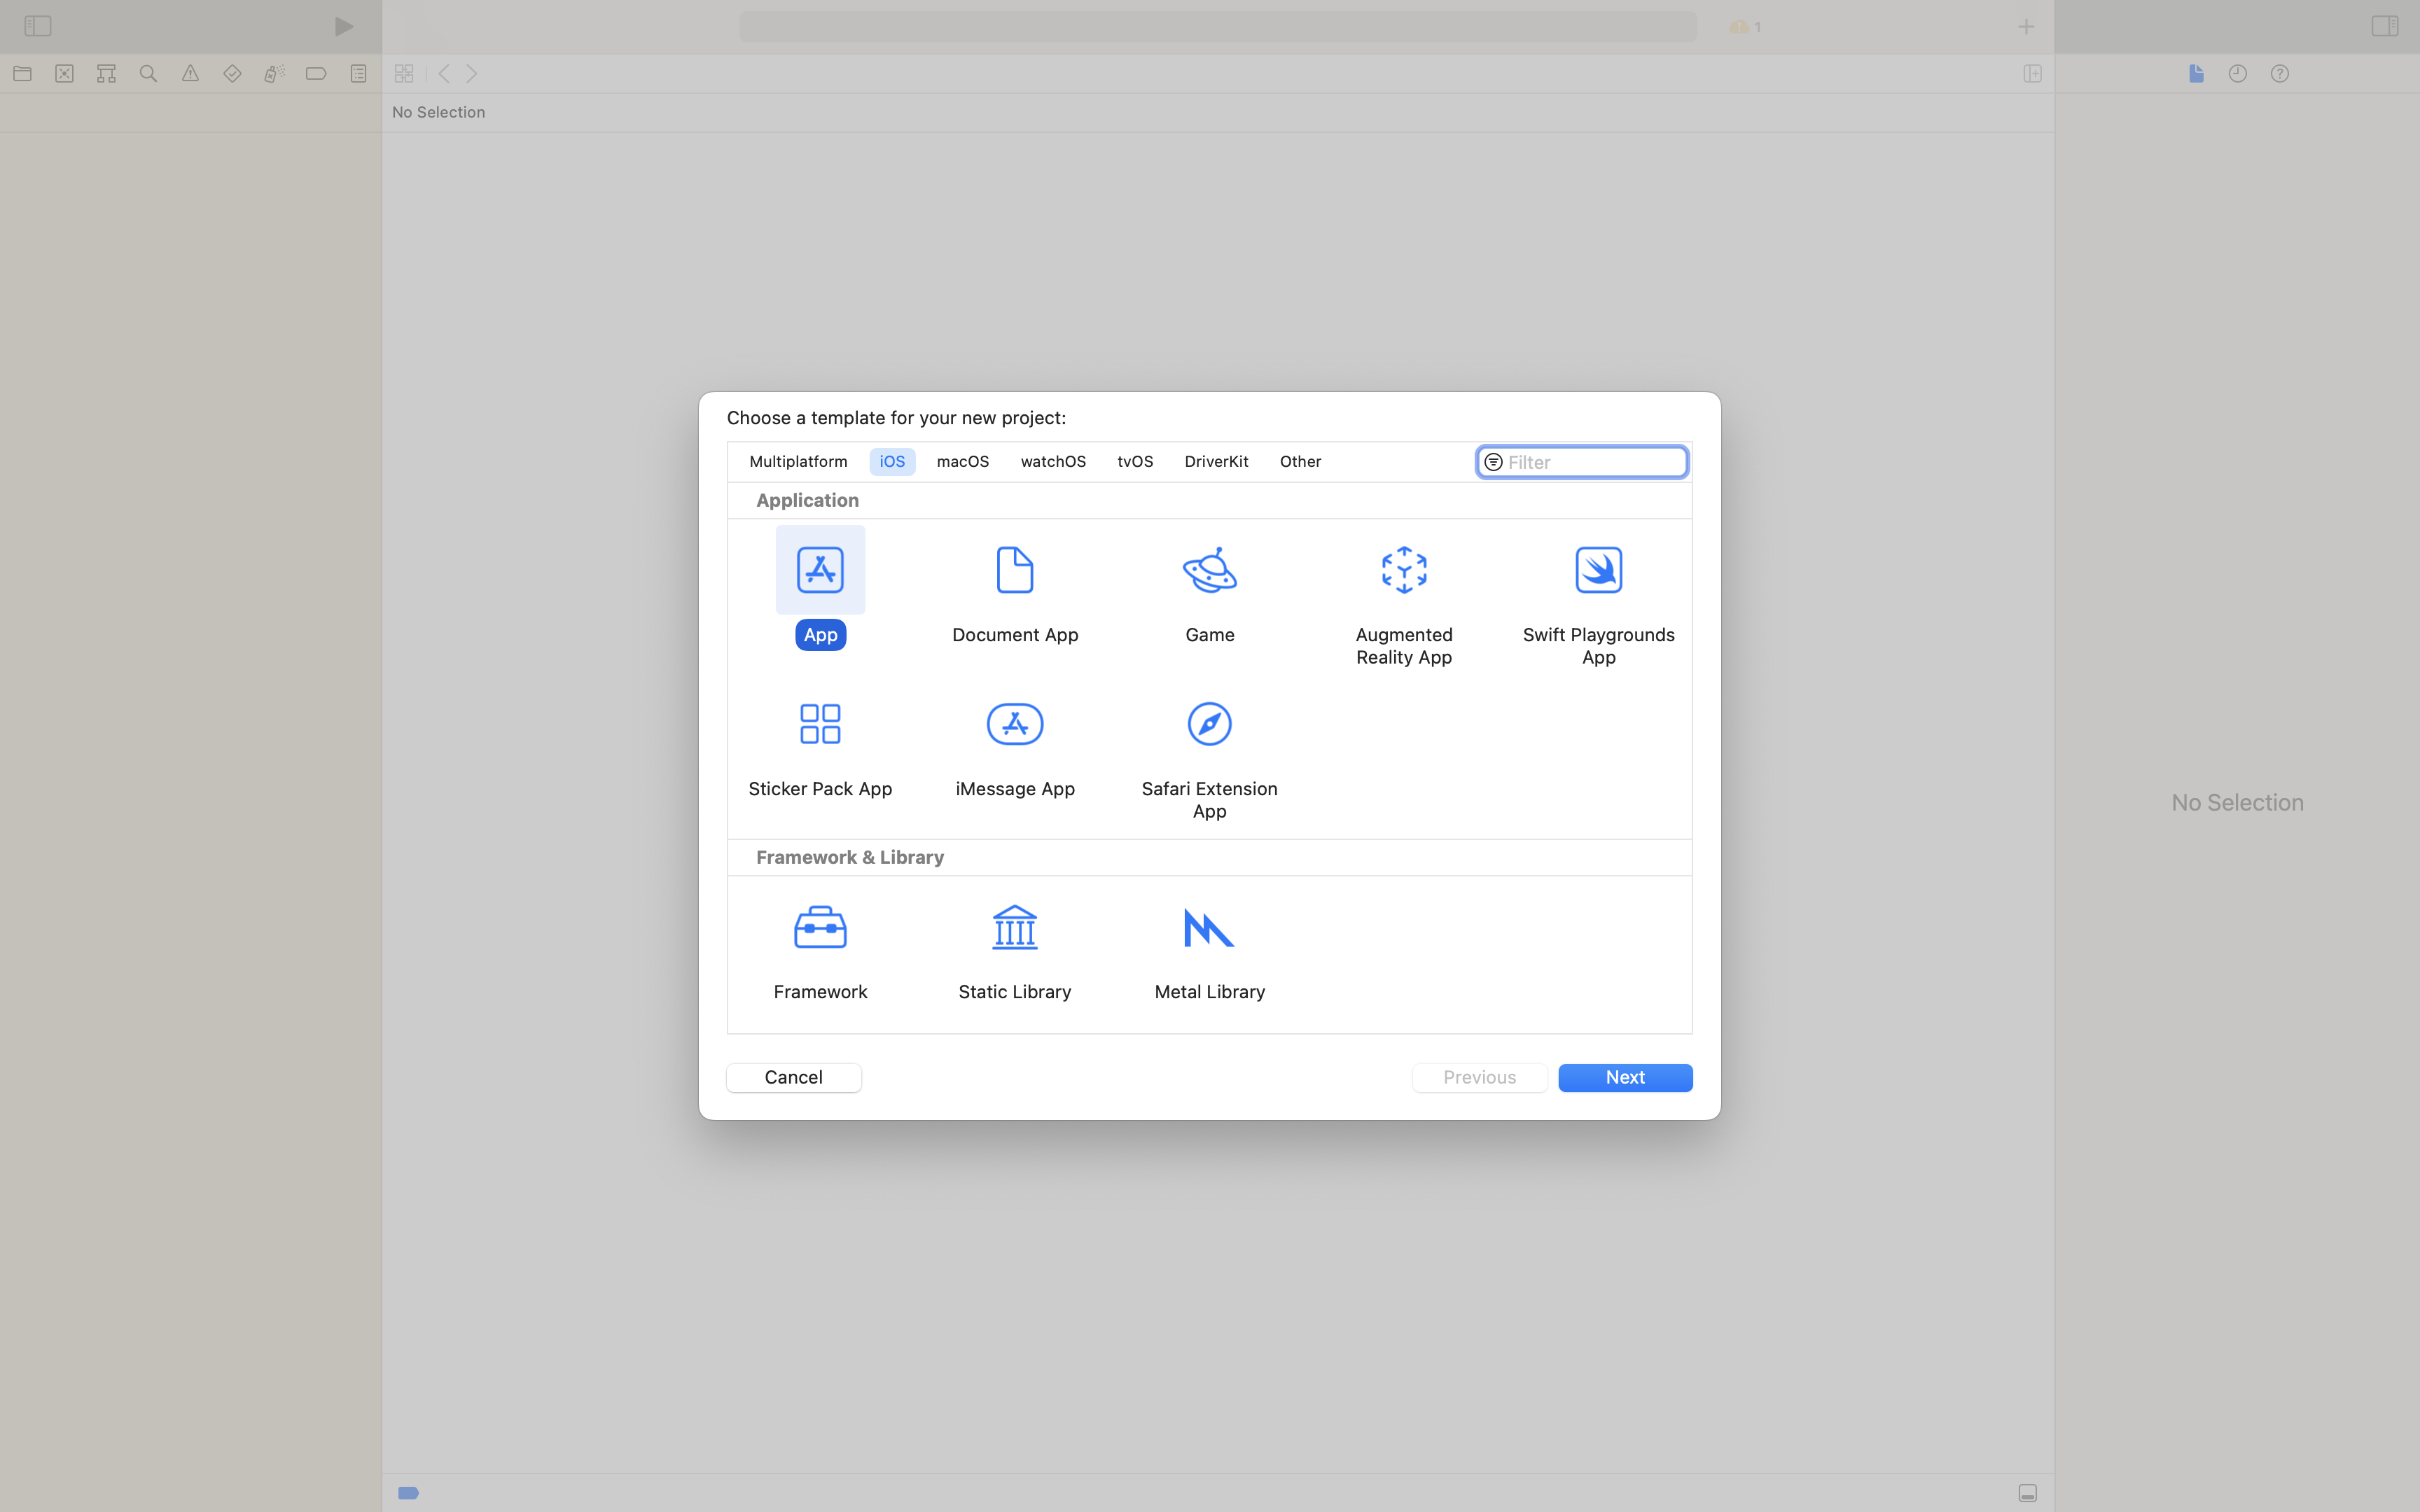Choose the Static Library template
The width and height of the screenshot is (2420, 1512).
click(x=1014, y=929)
